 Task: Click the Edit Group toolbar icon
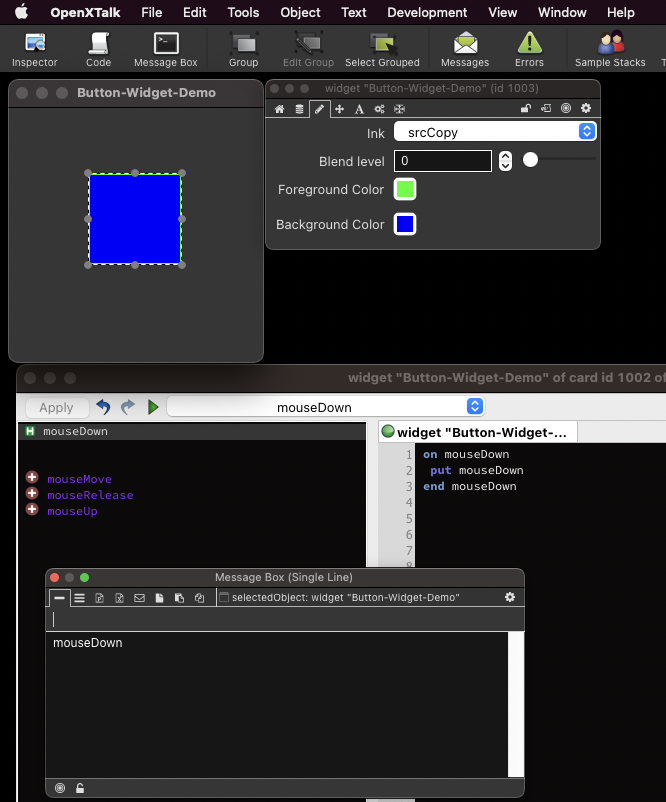(308, 50)
